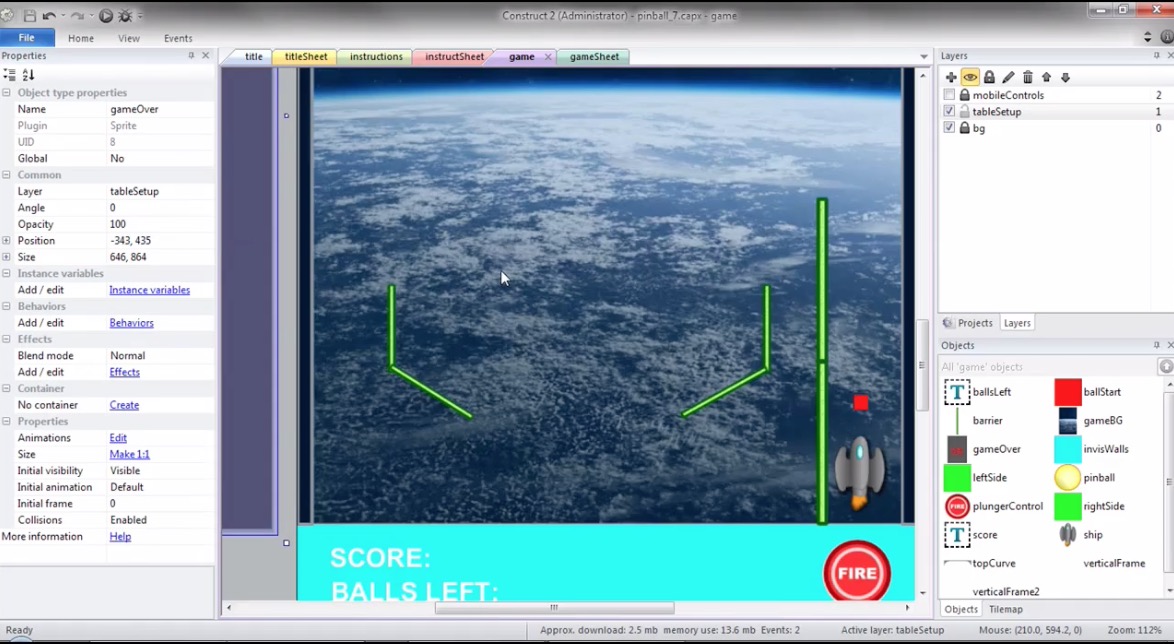
Task: Toggle the lock on the bg layer
Action: (x=964, y=128)
